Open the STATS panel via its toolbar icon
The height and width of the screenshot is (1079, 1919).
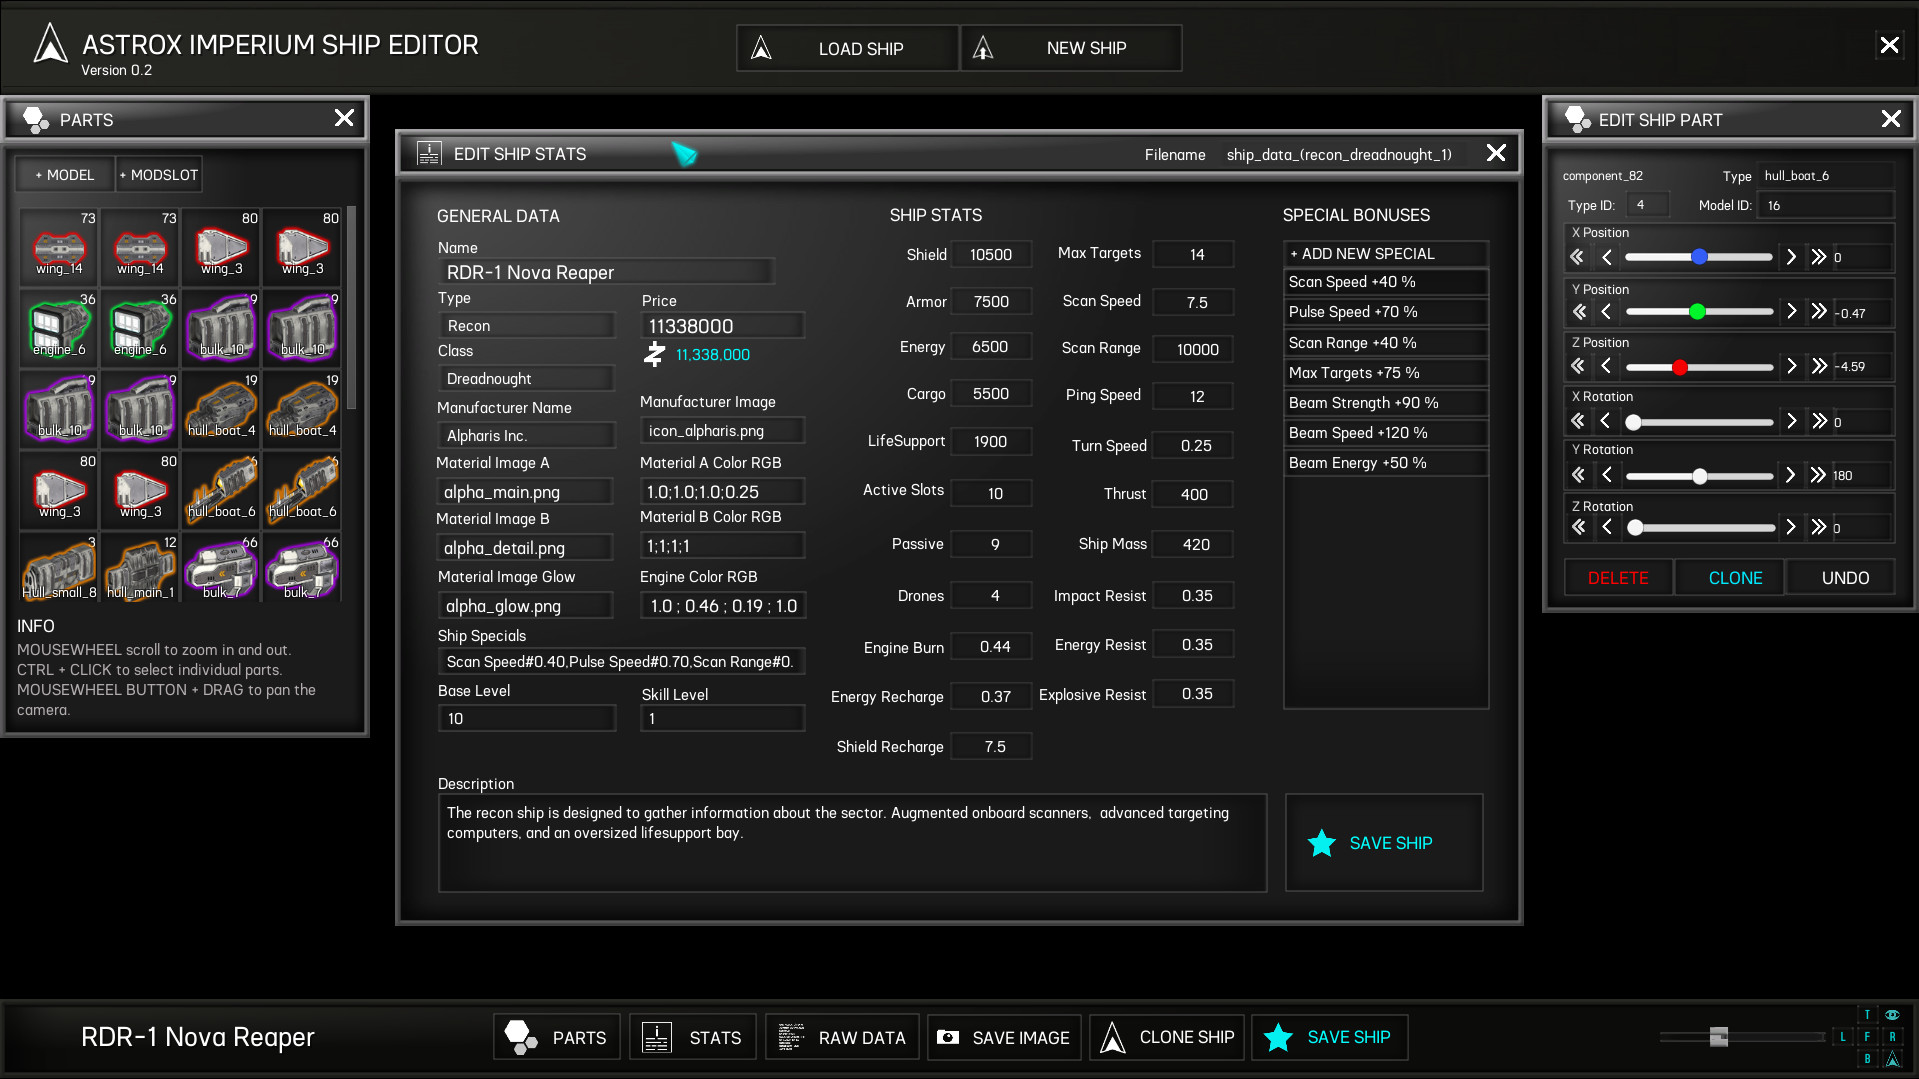[657, 1037]
